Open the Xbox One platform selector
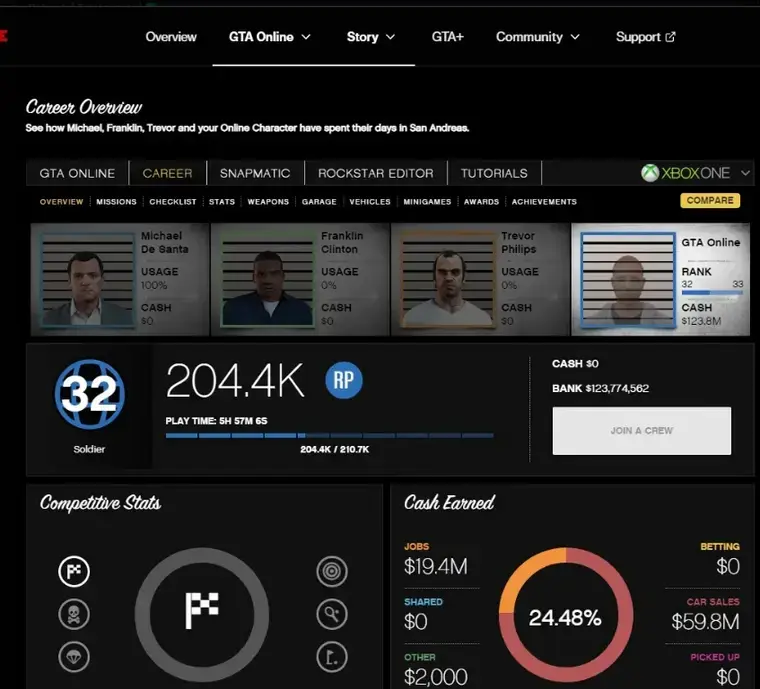The image size is (760, 689). (x=695, y=173)
